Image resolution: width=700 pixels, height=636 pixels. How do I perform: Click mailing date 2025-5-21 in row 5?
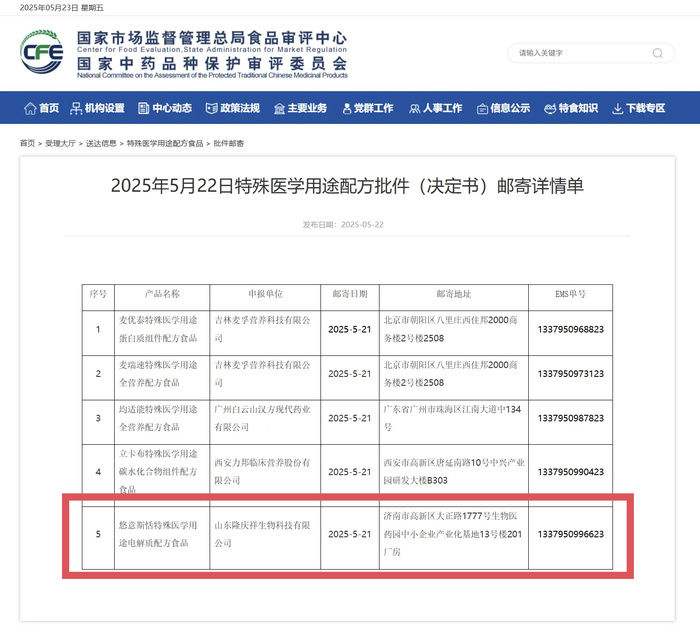pyautogui.click(x=350, y=534)
